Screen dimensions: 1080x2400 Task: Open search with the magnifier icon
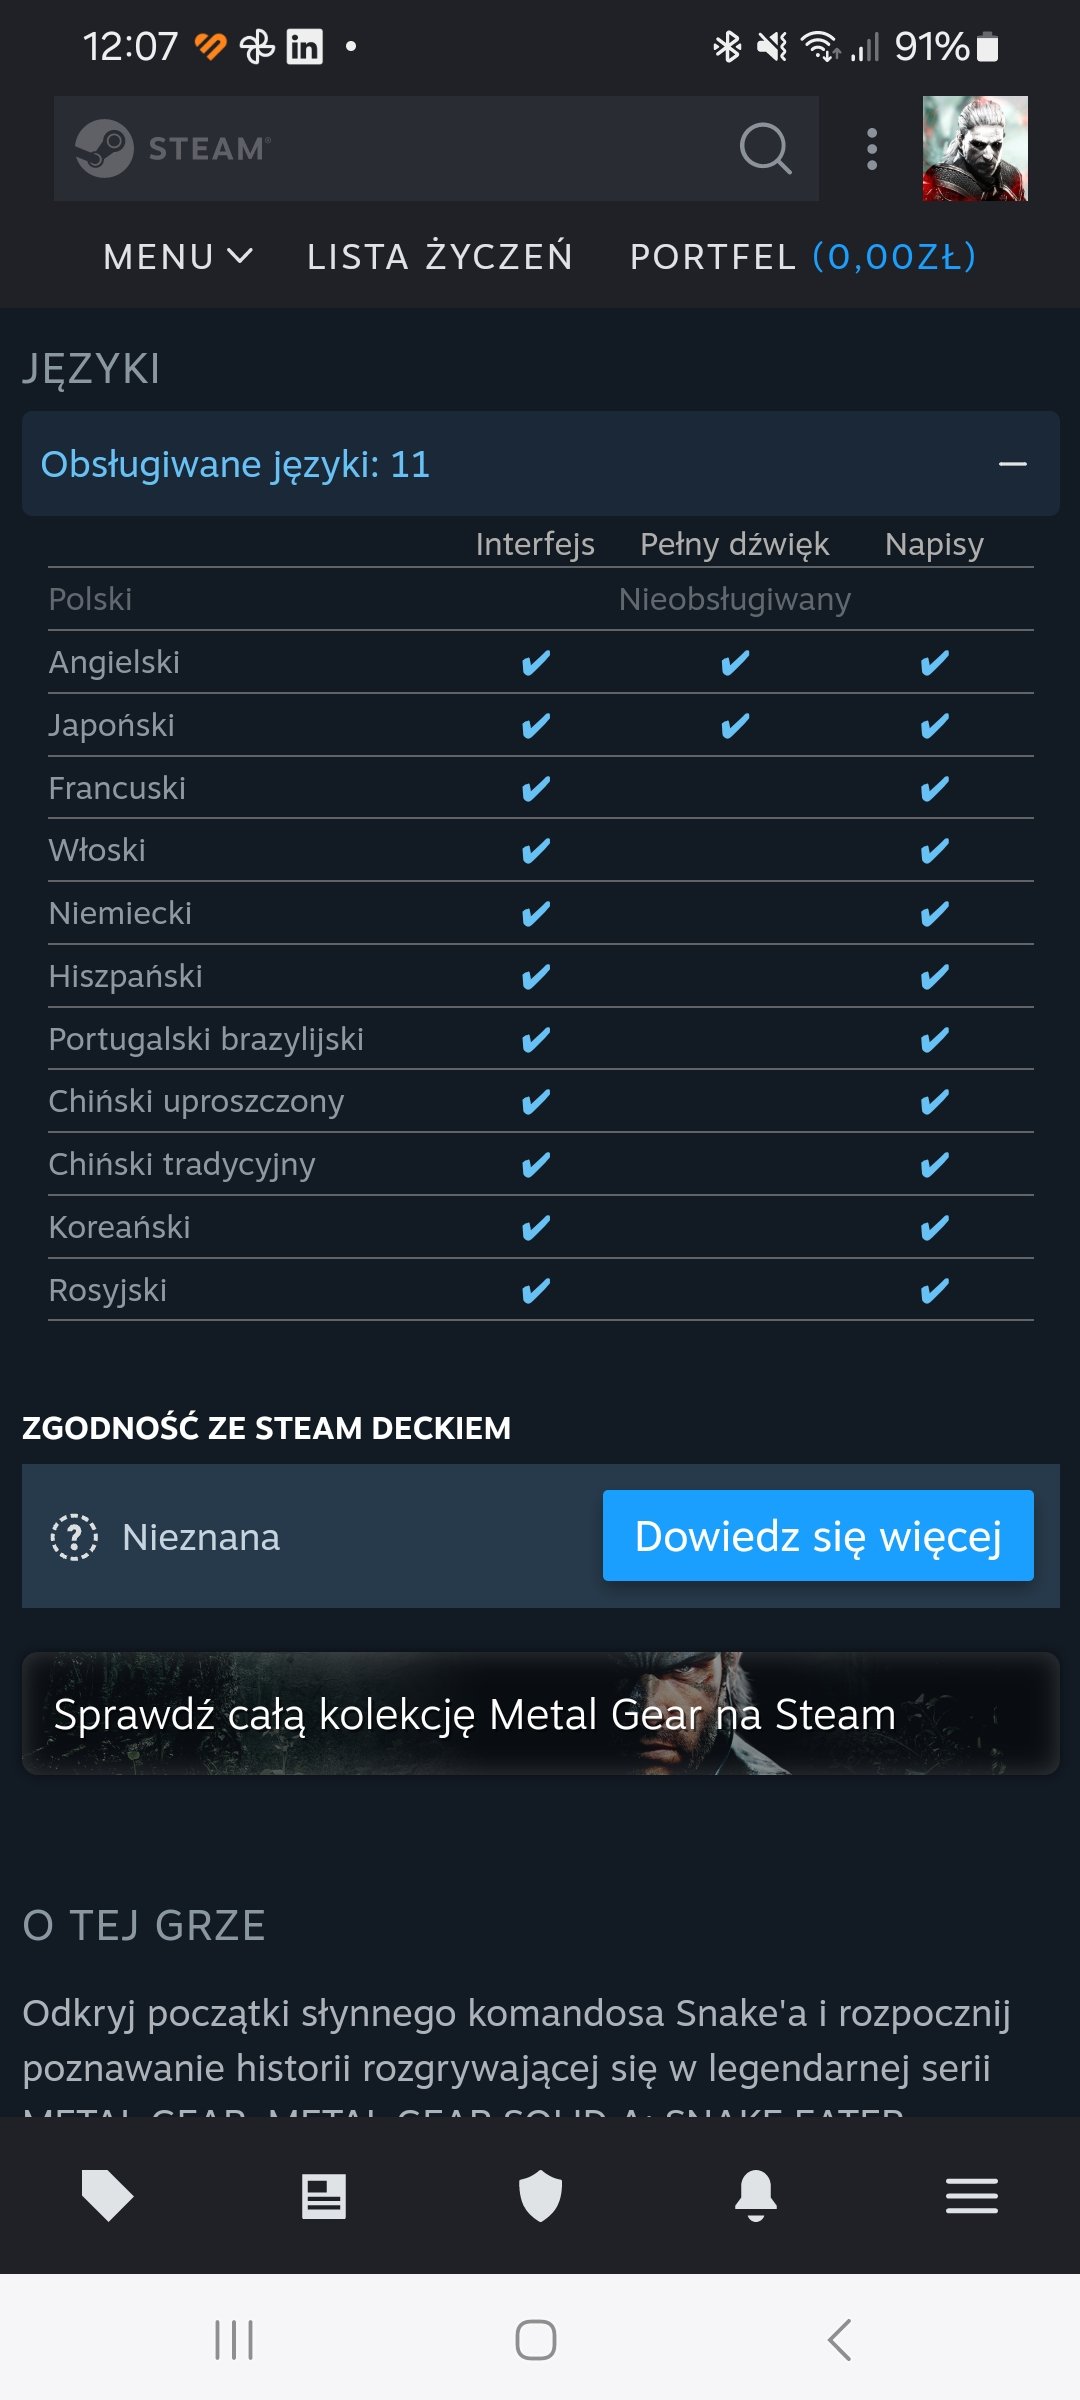[765, 149]
